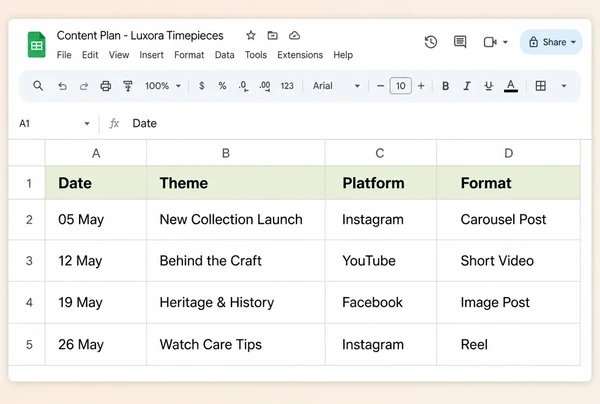
Task: Open the Edit menu
Action: coord(90,55)
